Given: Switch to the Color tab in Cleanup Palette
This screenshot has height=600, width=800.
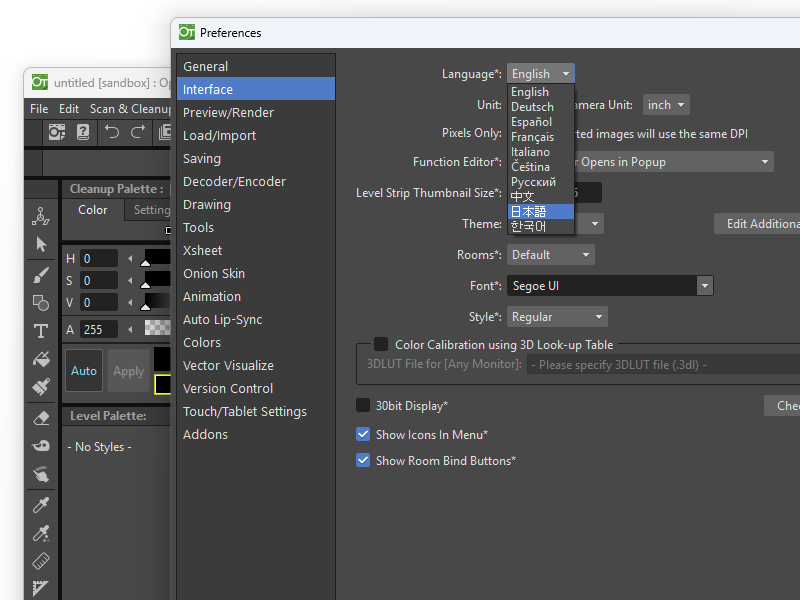Looking at the screenshot, I should tap(93, 210).
